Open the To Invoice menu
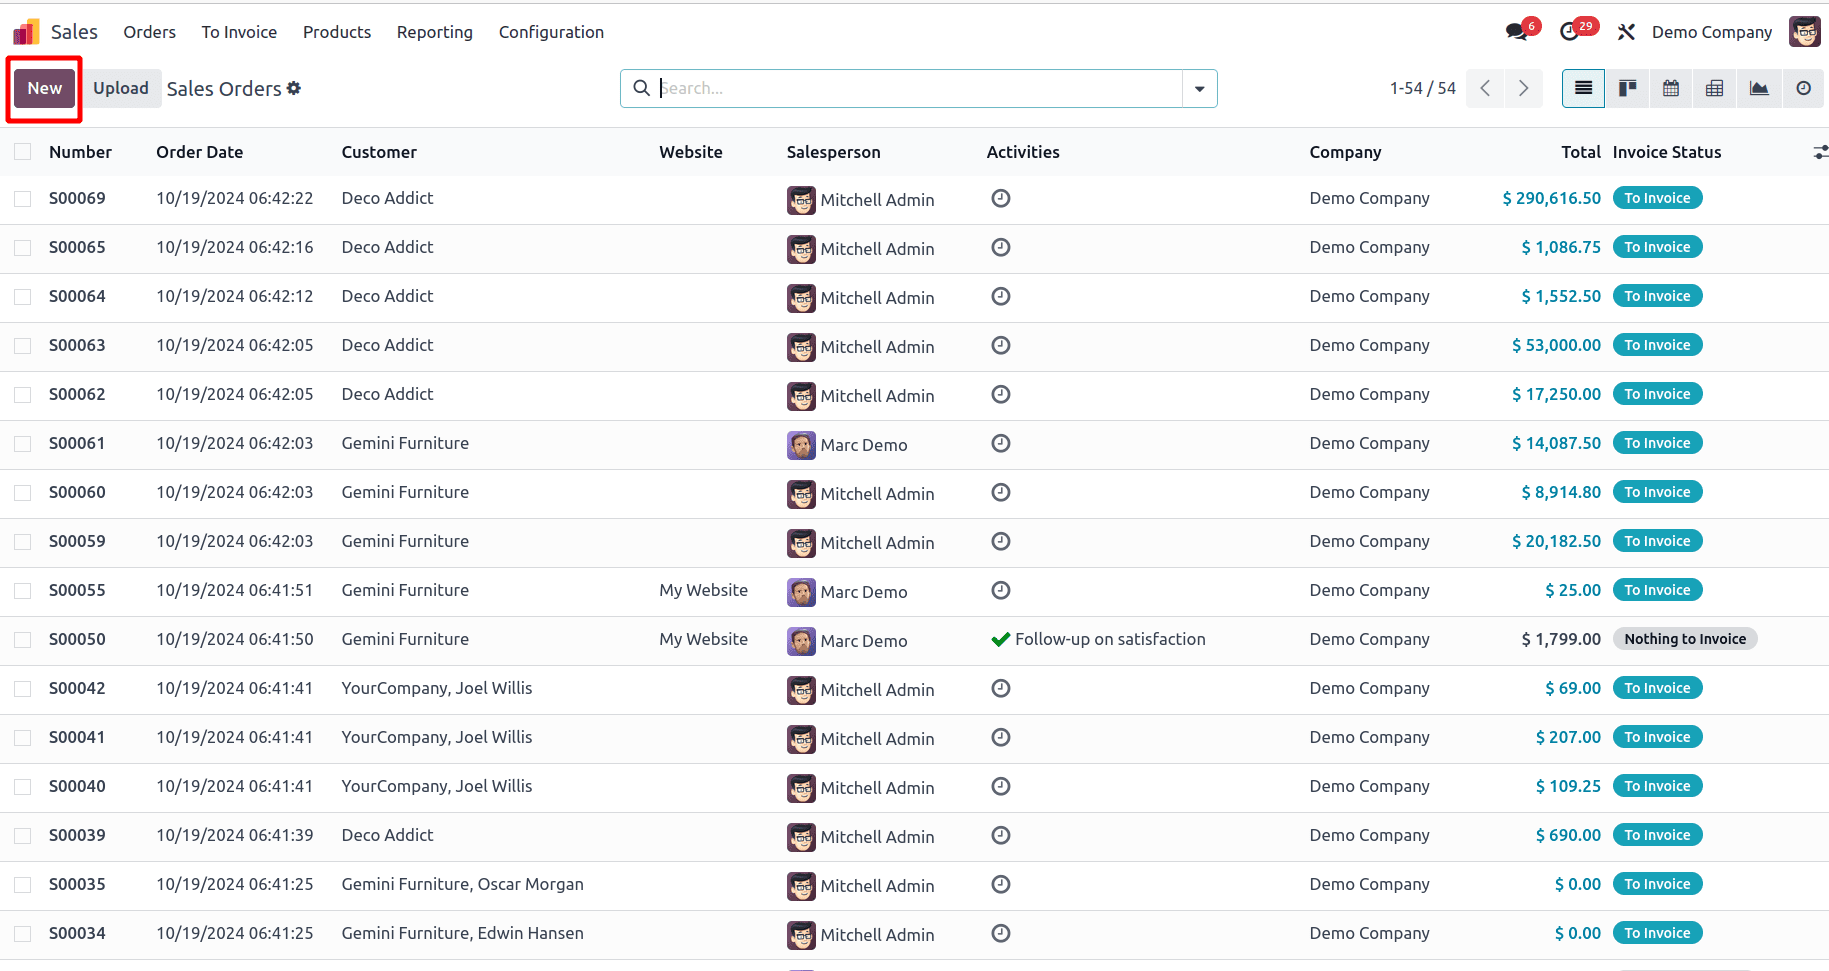This screenshot has width=1829, height=971. (239, 32)
